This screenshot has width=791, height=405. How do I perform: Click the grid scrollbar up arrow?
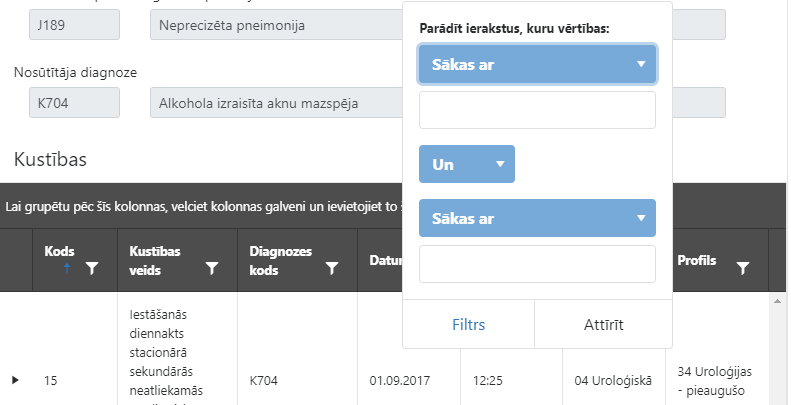778,300
